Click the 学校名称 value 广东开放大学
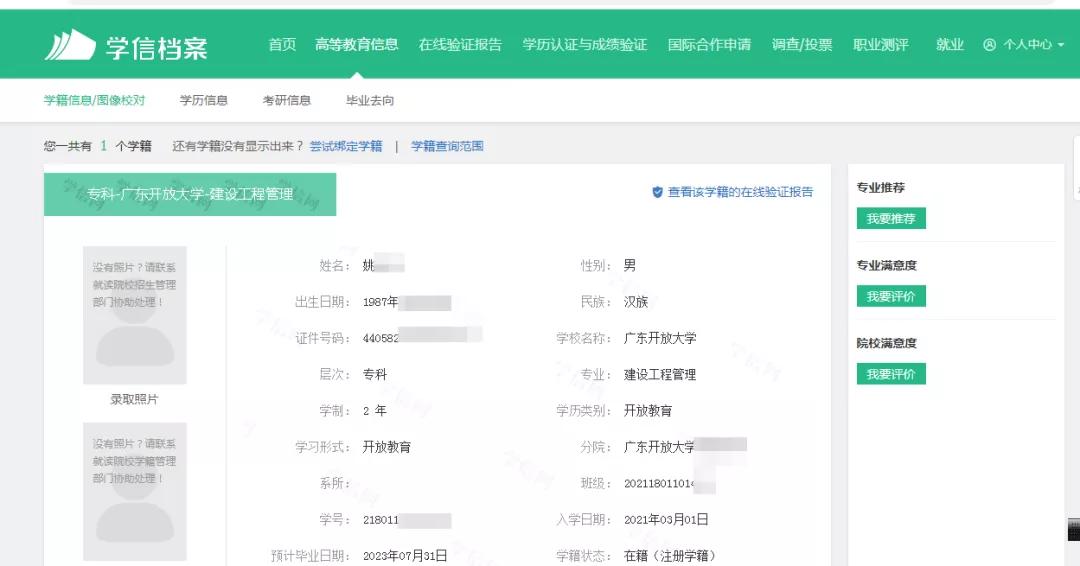This screenshot has width=1080, height=566. [660, 338]
